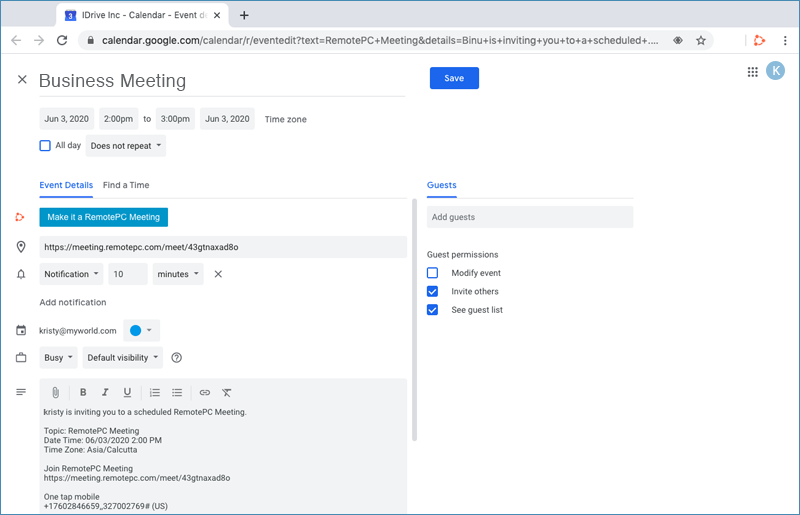
Task: Click the notification value 10 field
Action: 128,274
